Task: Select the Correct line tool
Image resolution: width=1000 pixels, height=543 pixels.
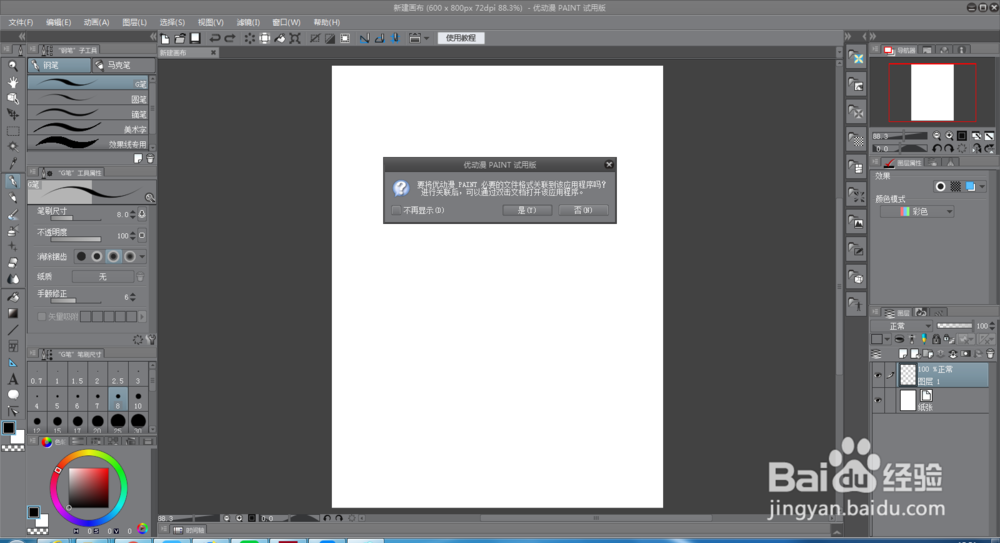Action: point(13,411)
